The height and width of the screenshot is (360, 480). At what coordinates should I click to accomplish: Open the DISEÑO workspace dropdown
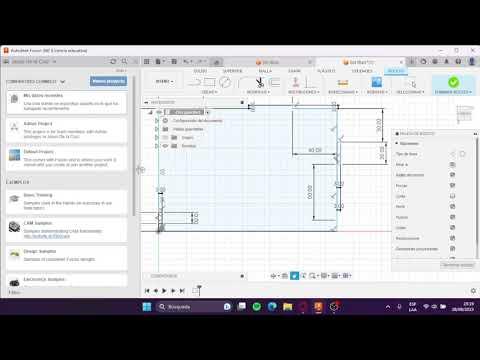(x=165, y=81)
